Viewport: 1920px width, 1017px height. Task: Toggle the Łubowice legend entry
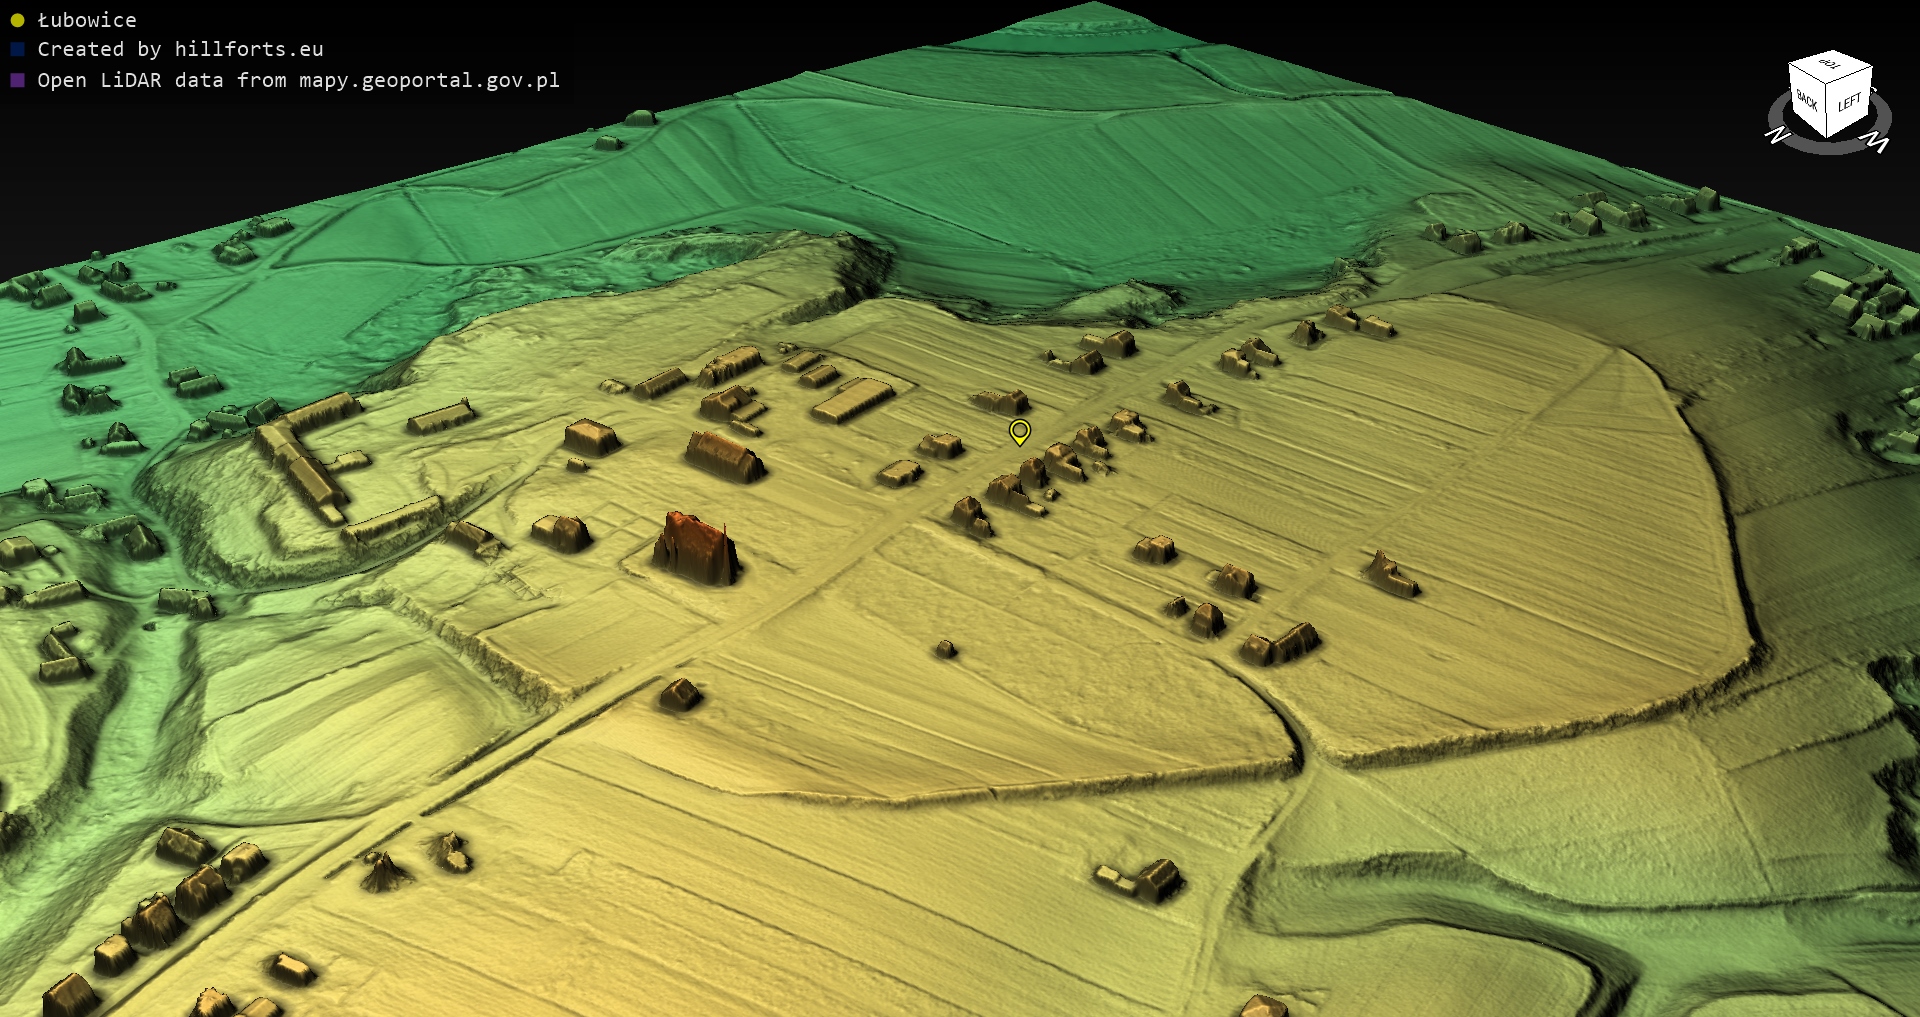pos(86,20)
